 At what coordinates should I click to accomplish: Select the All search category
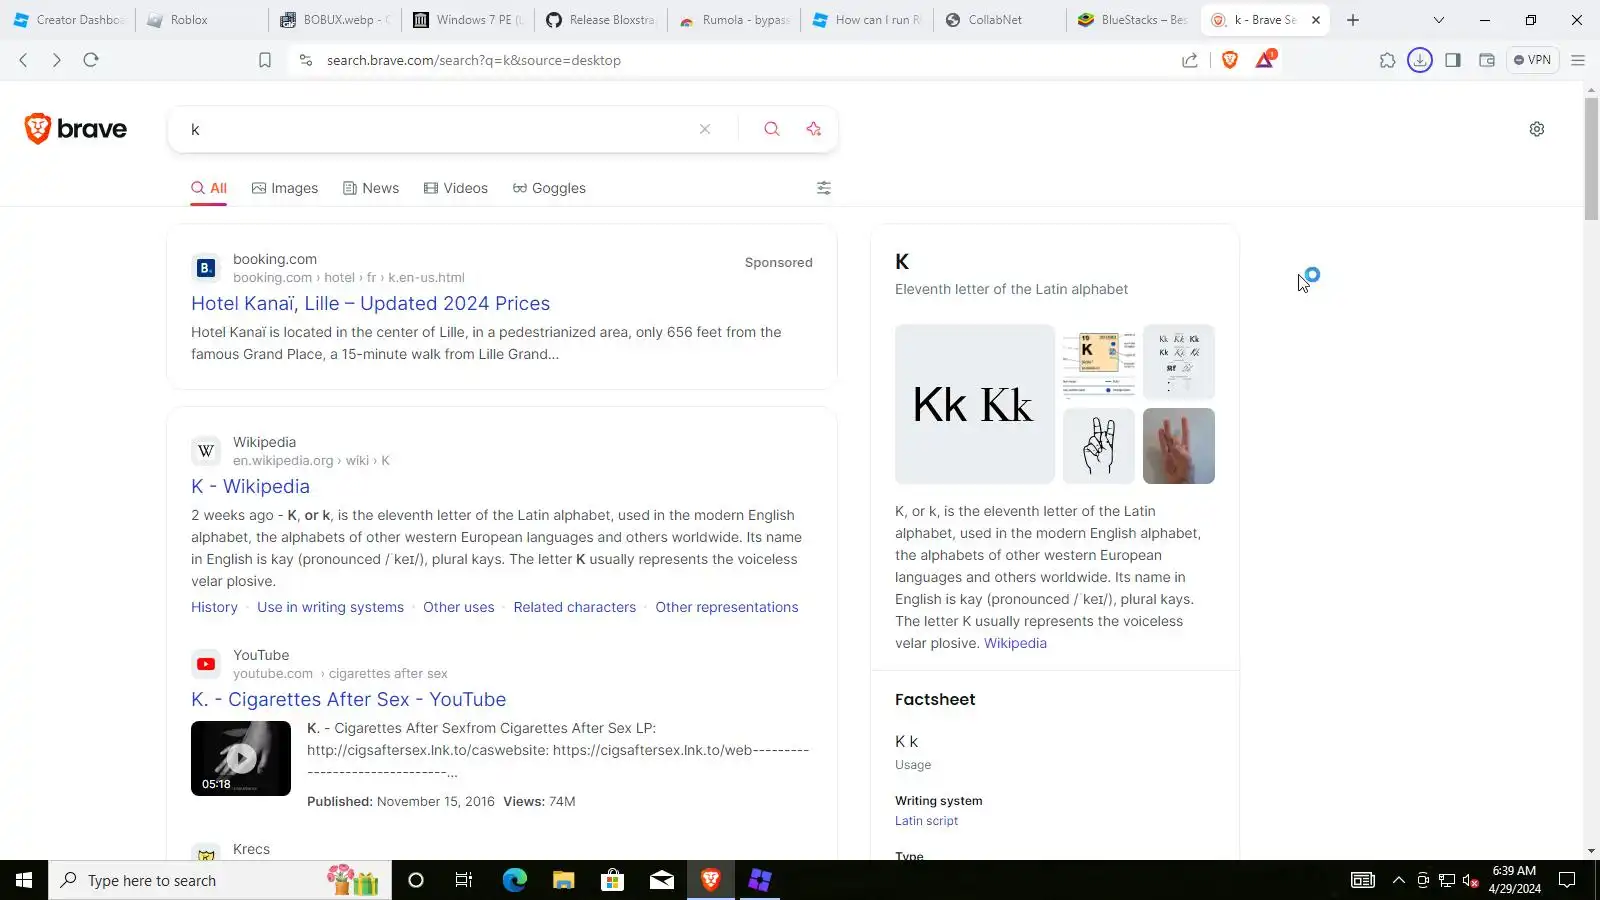[209, 188]
